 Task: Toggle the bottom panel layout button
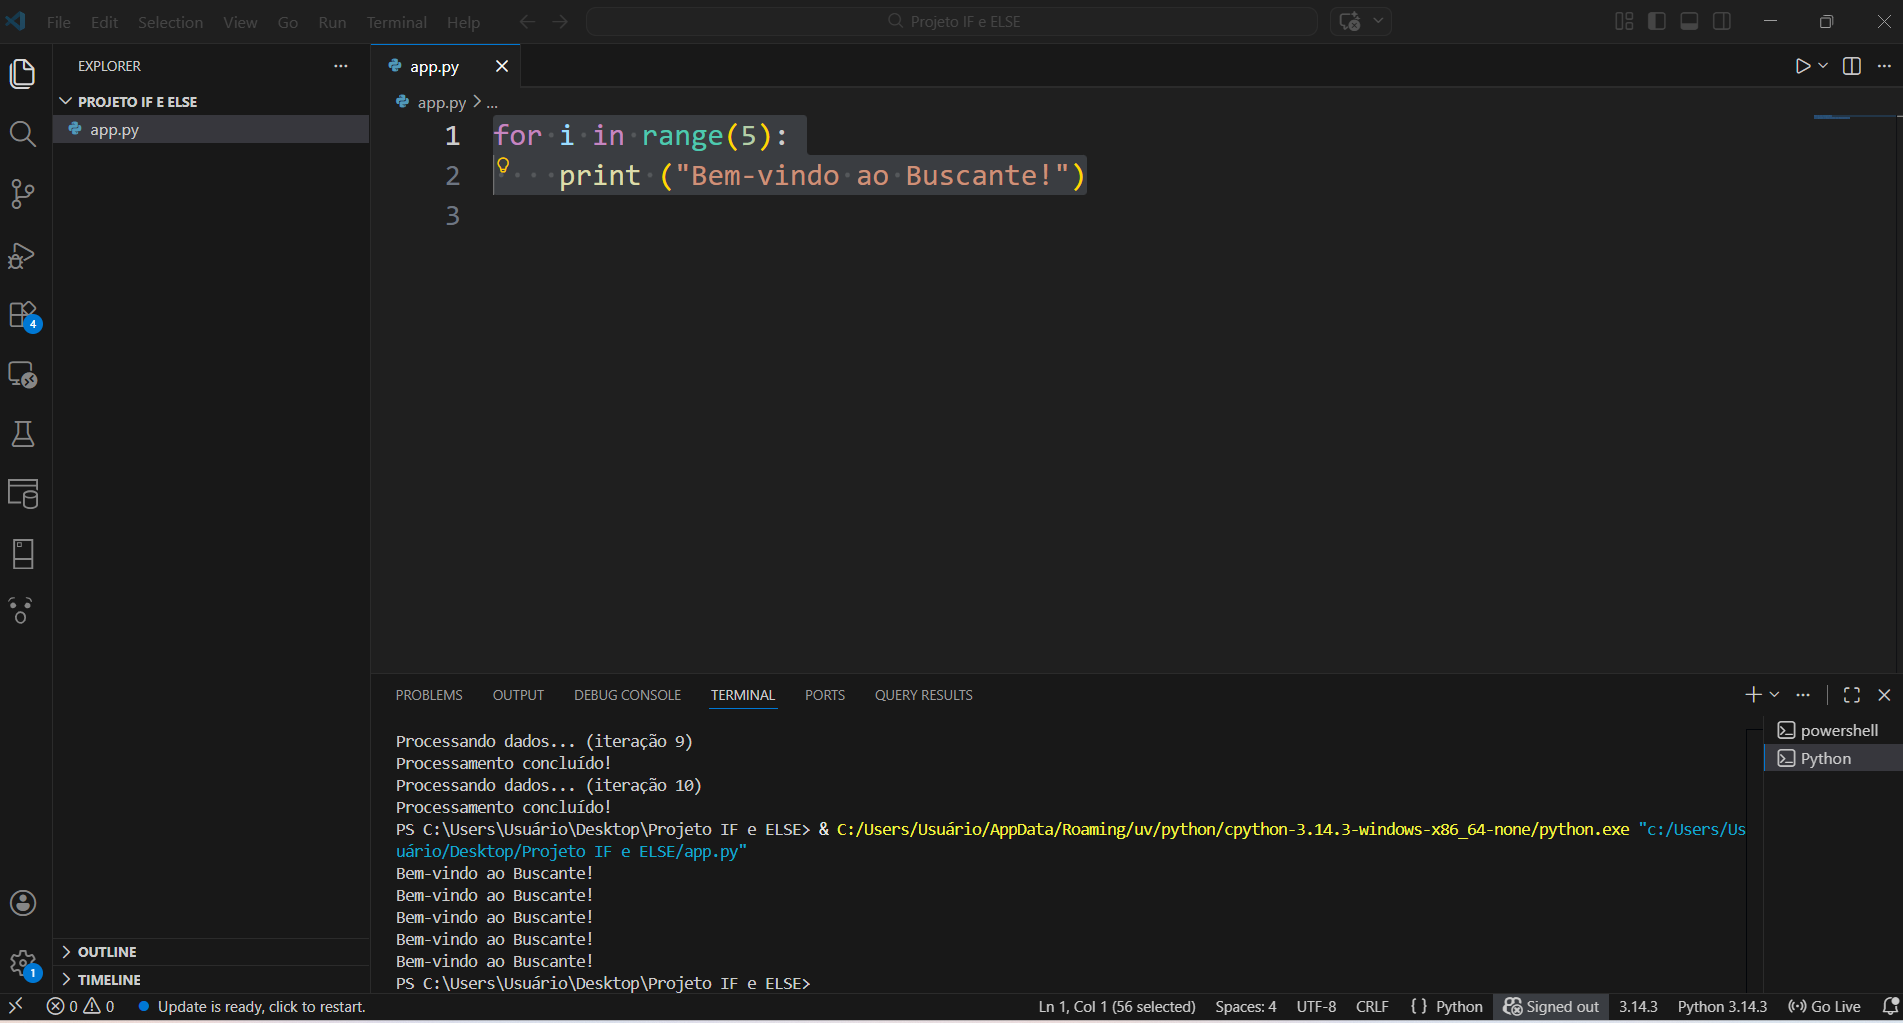tap(1689, 22)
